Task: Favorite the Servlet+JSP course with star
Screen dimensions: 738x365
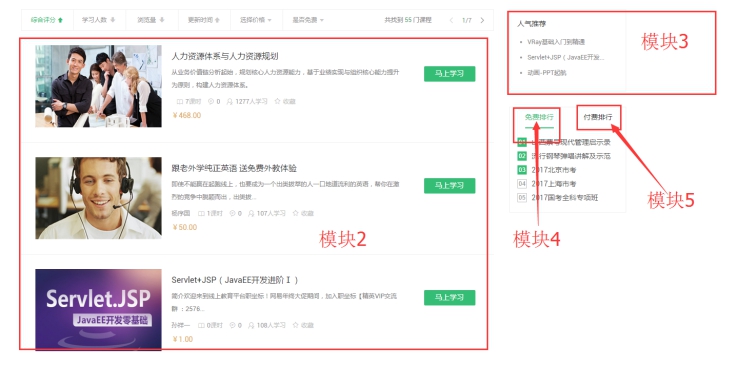Action: pos(296,325)
